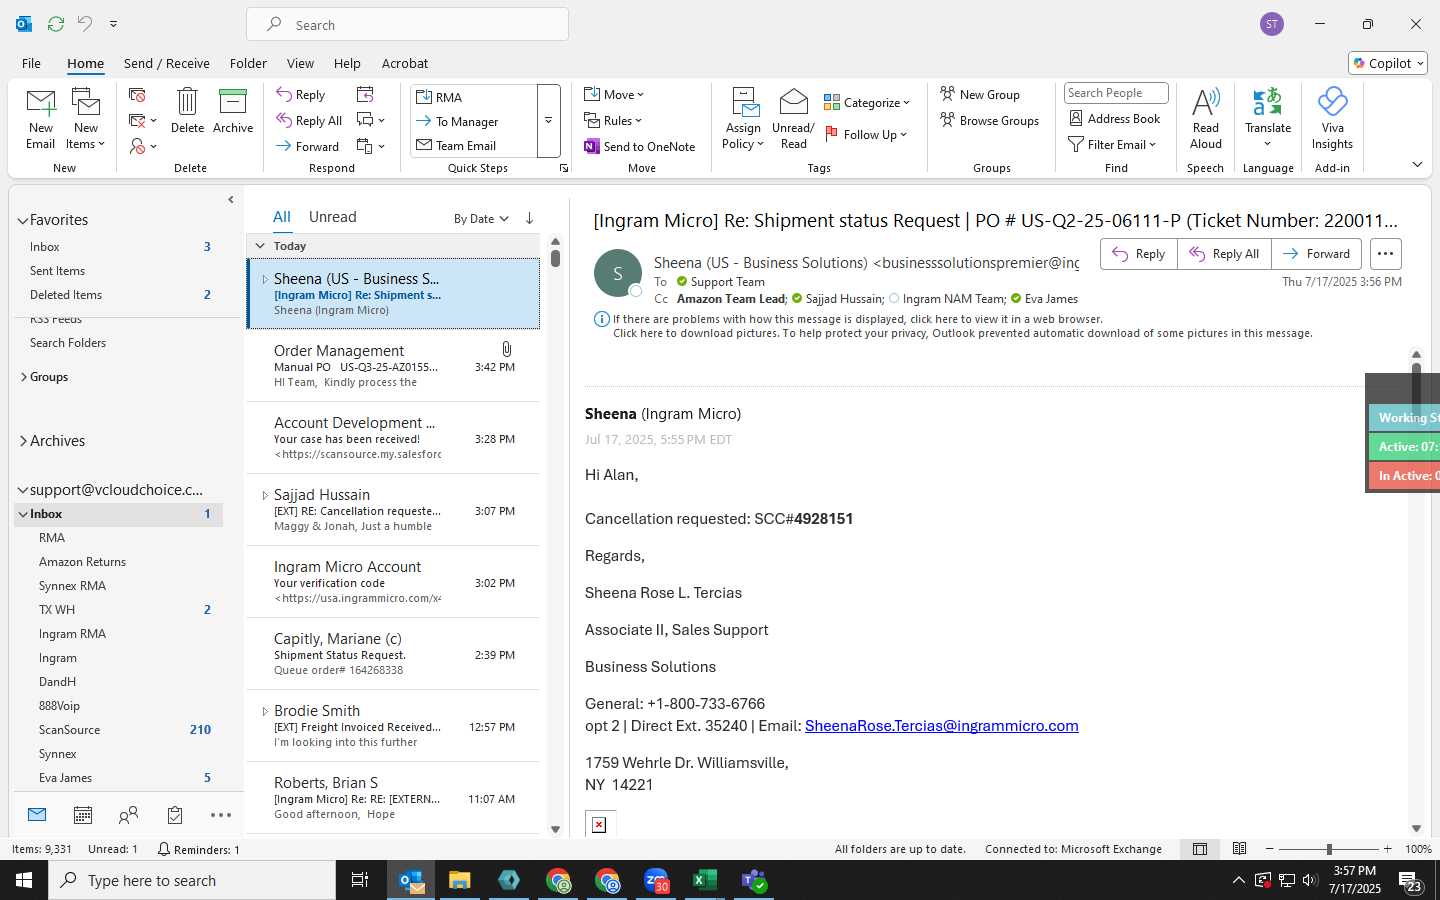Click the Copilot button
Image resolution: width=1440 pixels, height=900 pixels.
coord(1387,63)
